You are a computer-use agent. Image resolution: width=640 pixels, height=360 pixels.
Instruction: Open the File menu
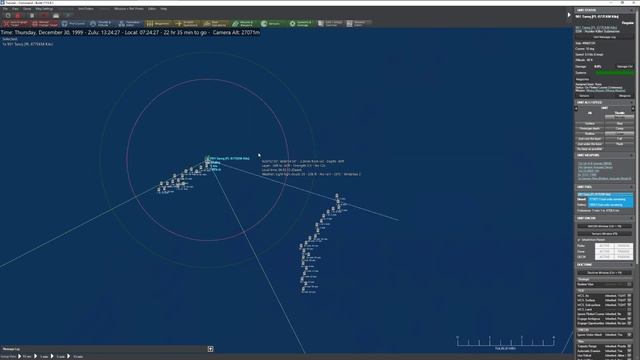point(5,9)
